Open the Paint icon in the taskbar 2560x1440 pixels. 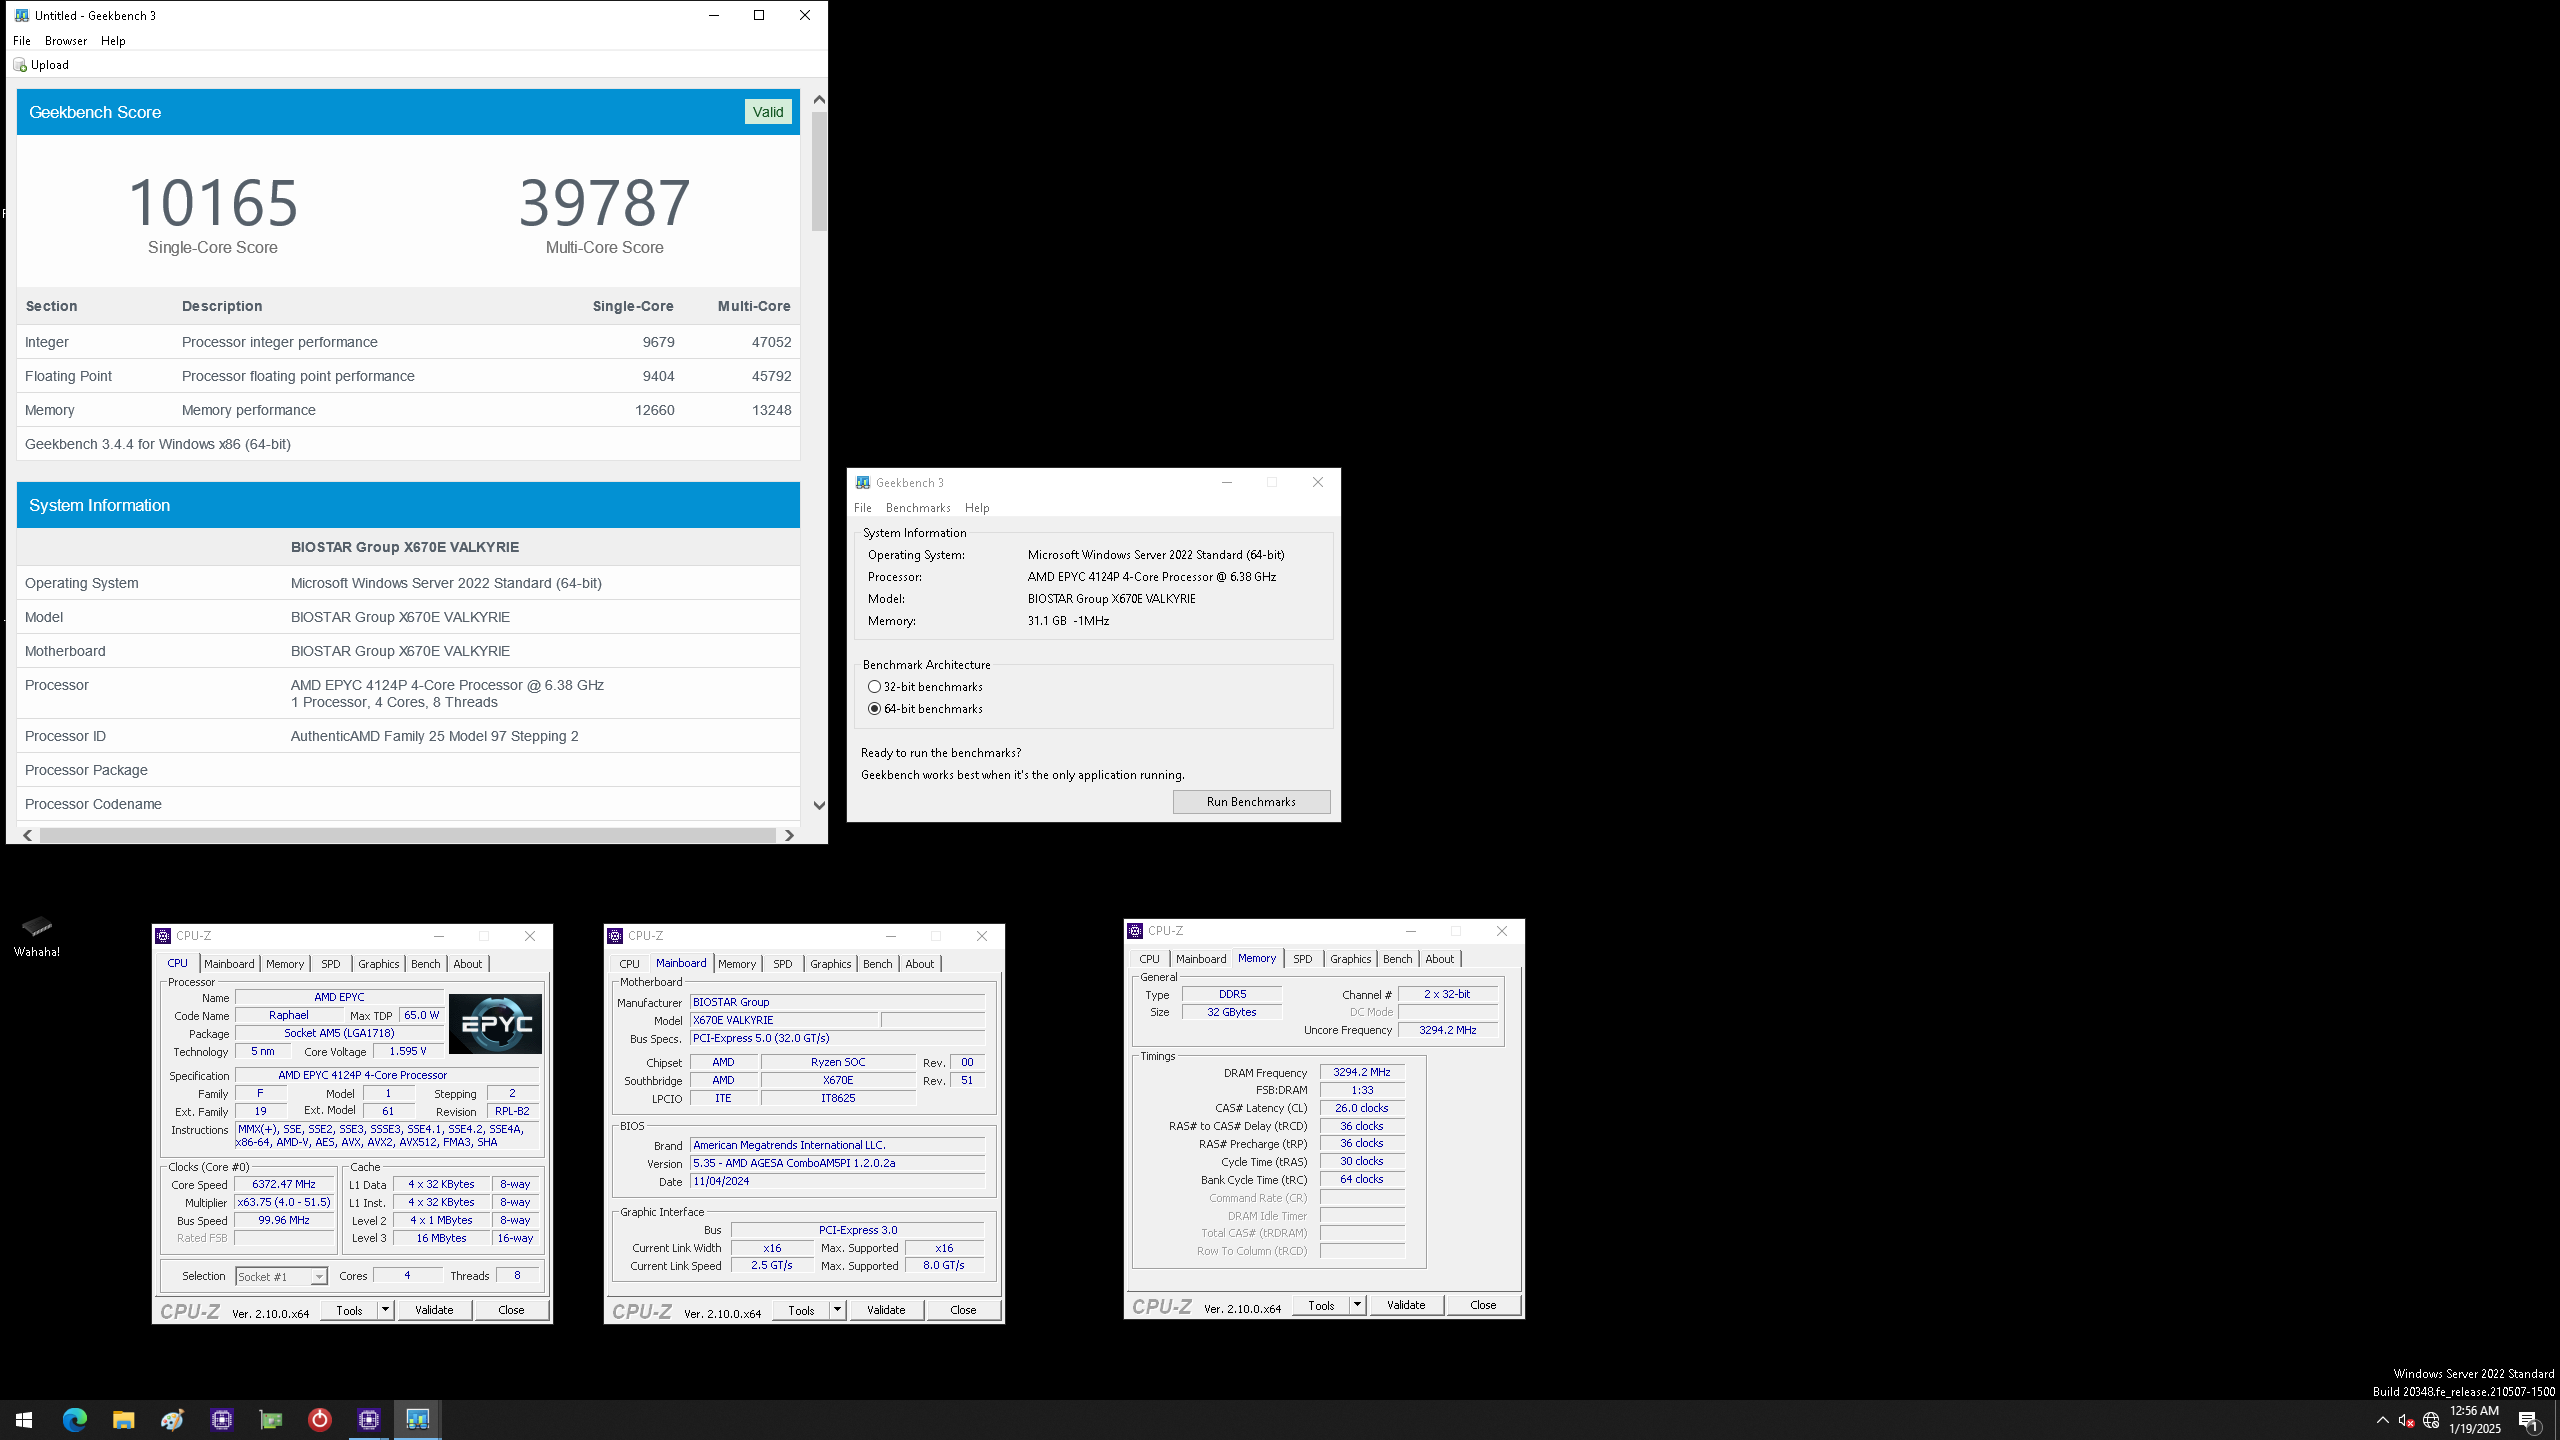[x=172, y=1420]
